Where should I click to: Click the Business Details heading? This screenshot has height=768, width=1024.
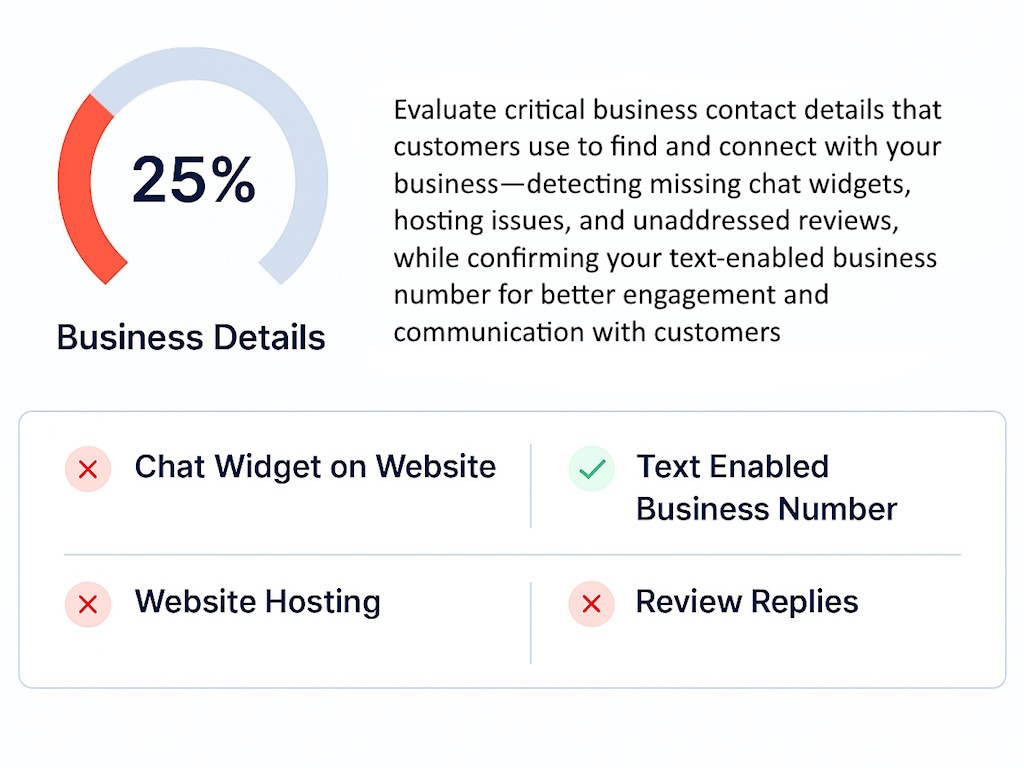coord(191,337)
